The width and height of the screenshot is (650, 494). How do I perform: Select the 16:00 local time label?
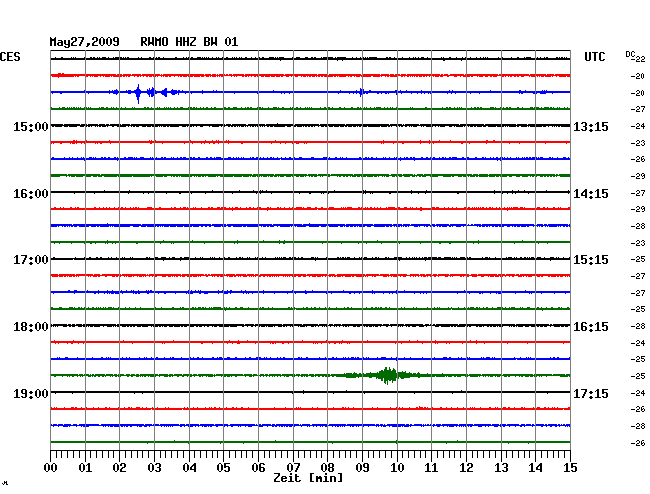31,194
